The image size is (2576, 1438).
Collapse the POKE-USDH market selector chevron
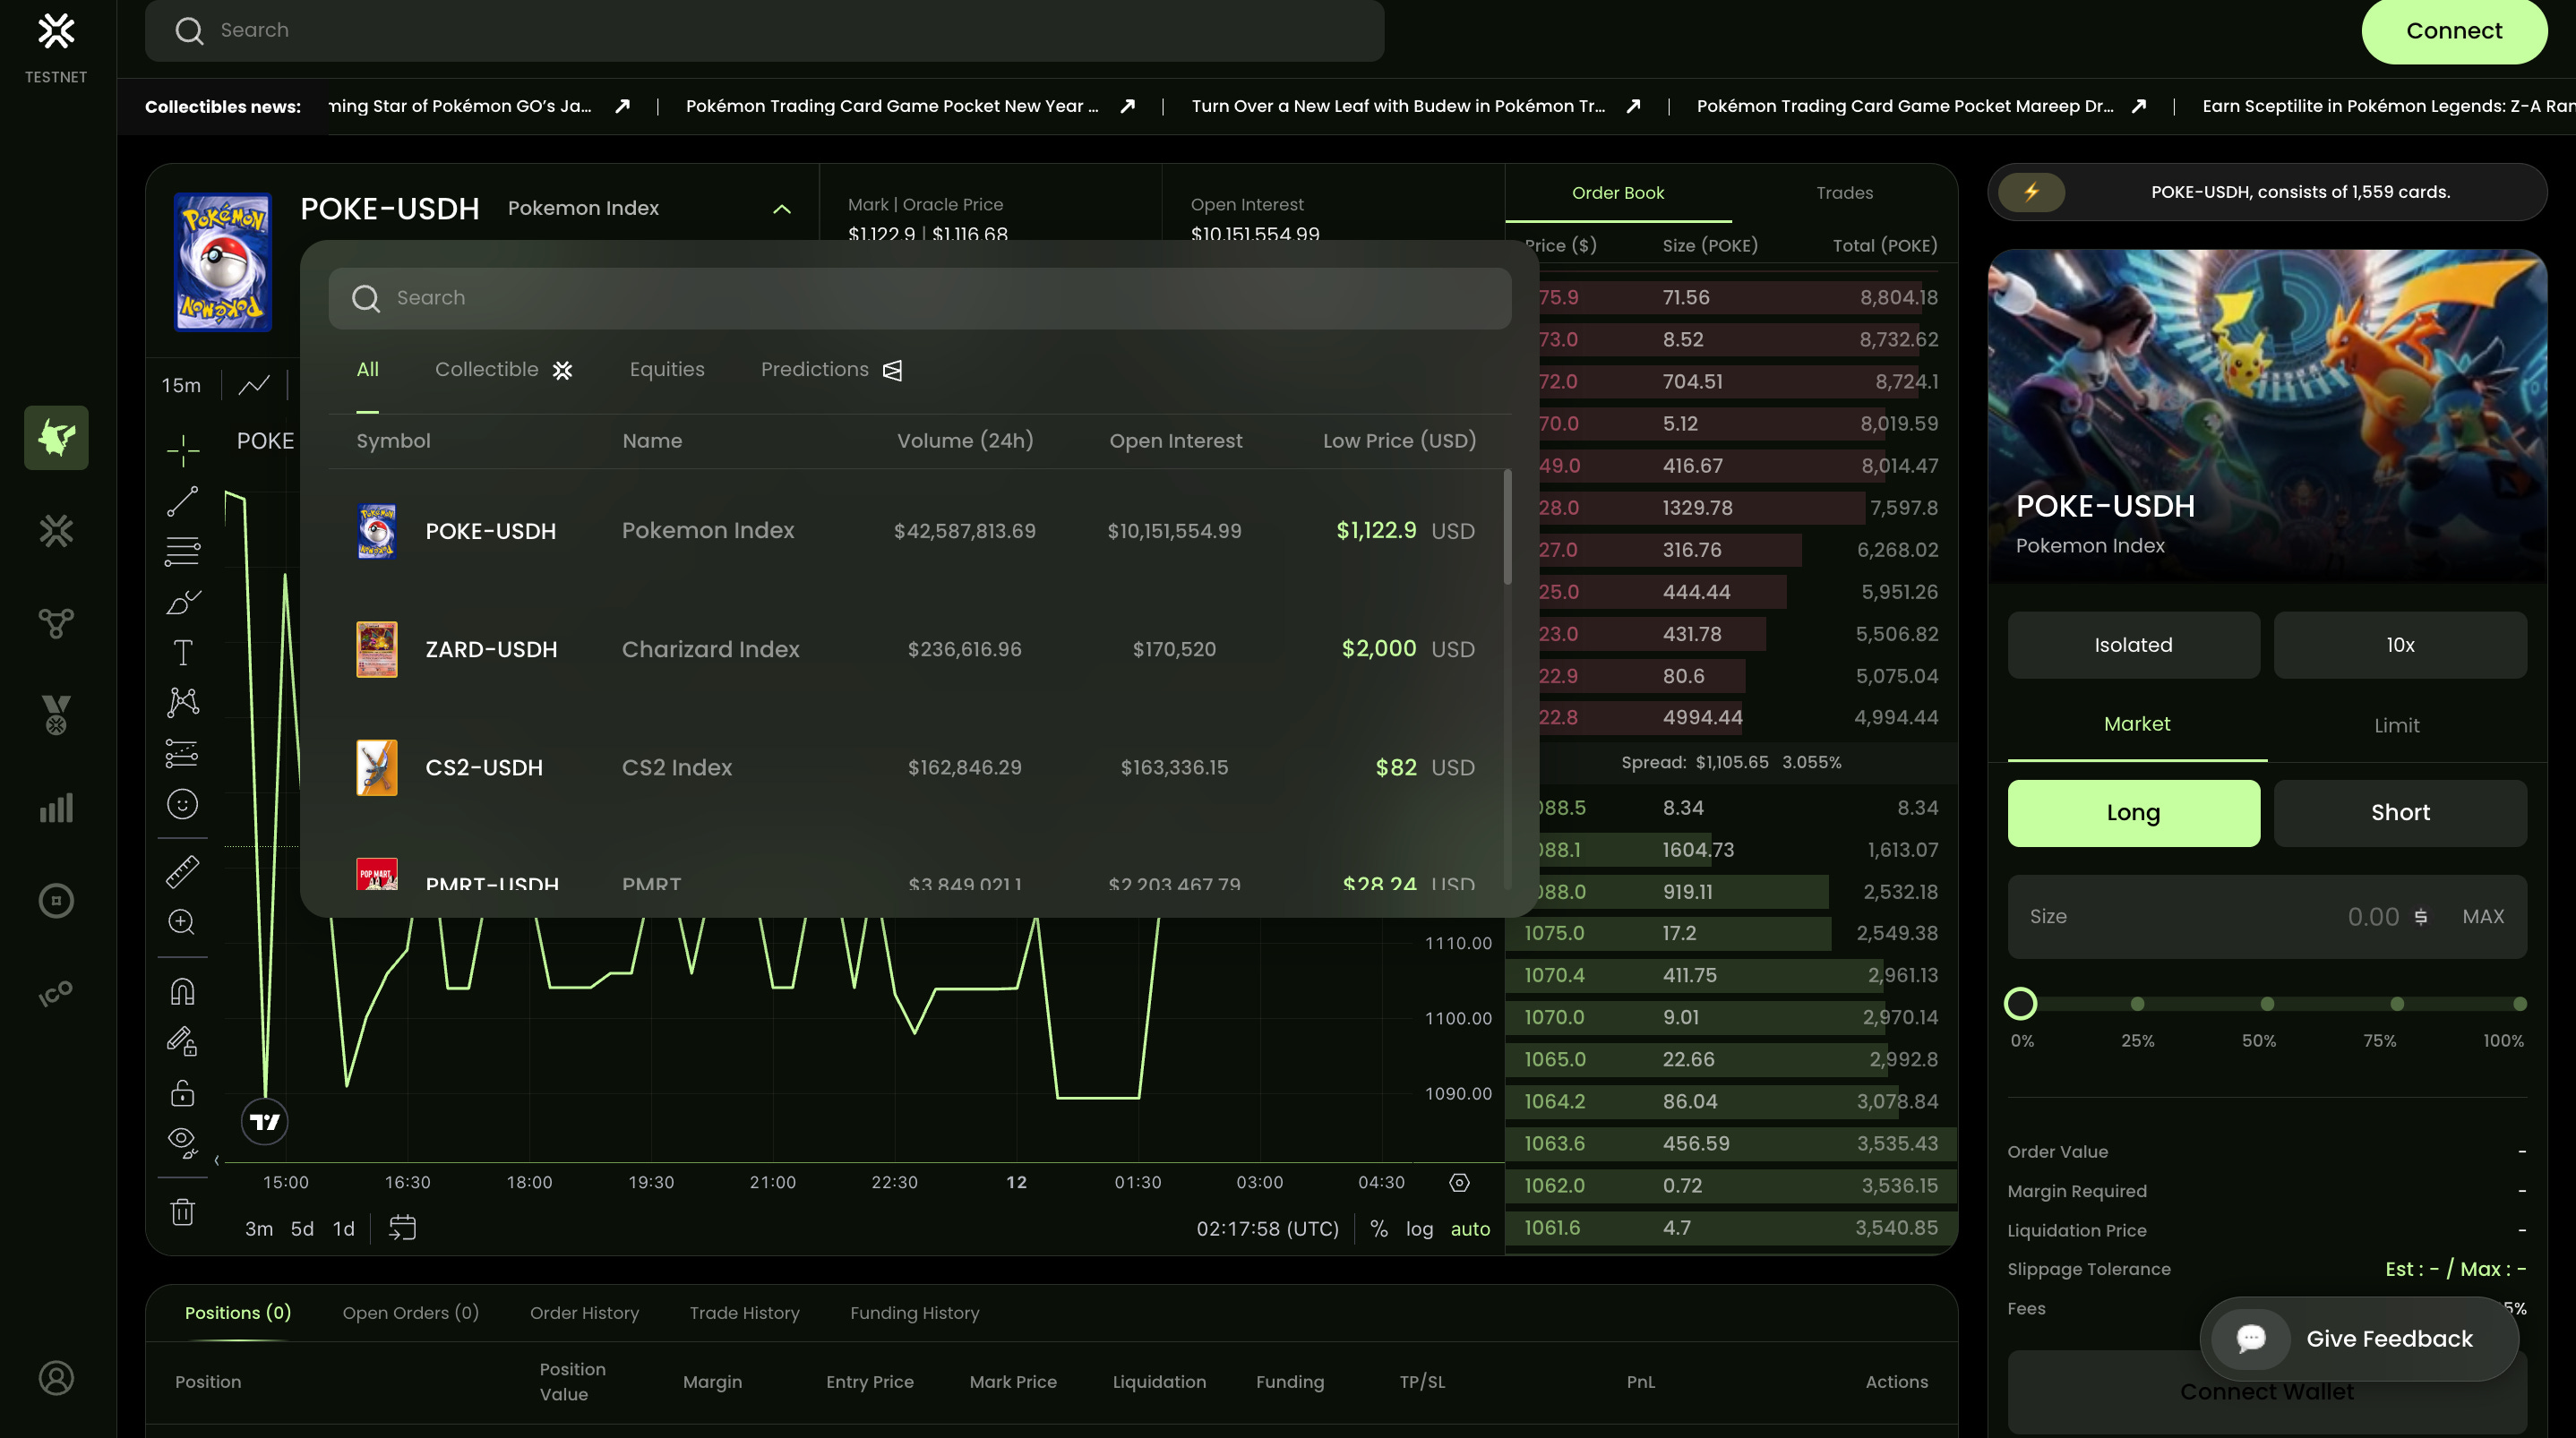(782, 209)
